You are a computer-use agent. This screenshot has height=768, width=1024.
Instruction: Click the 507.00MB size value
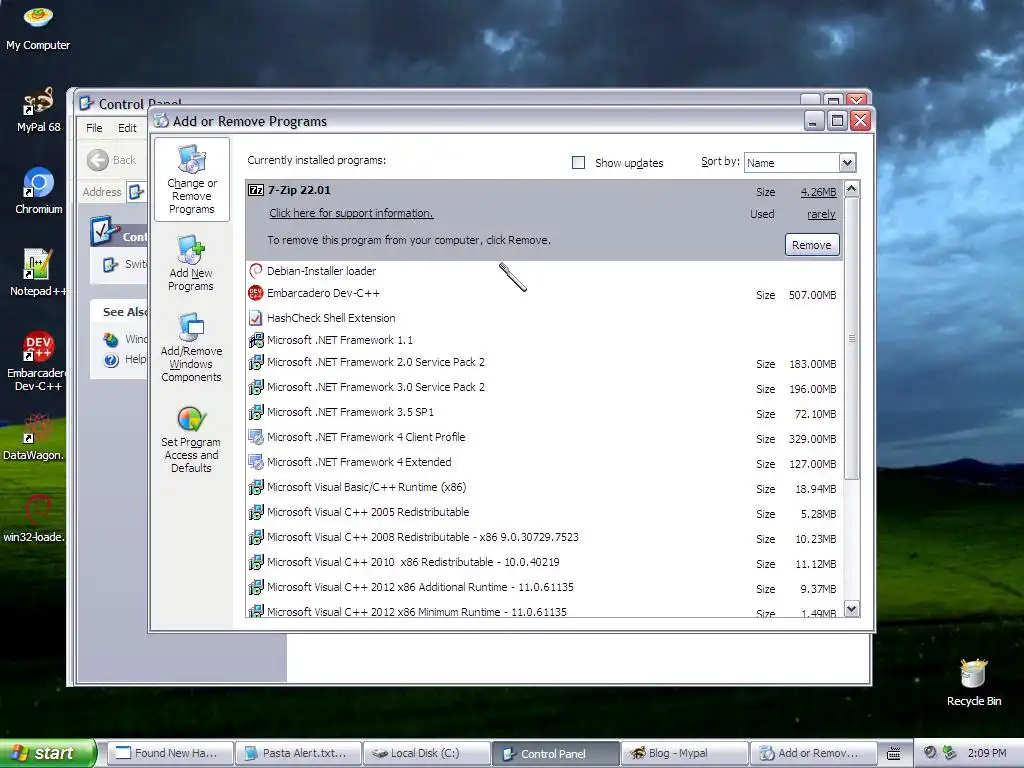click(x=812, y=295)
